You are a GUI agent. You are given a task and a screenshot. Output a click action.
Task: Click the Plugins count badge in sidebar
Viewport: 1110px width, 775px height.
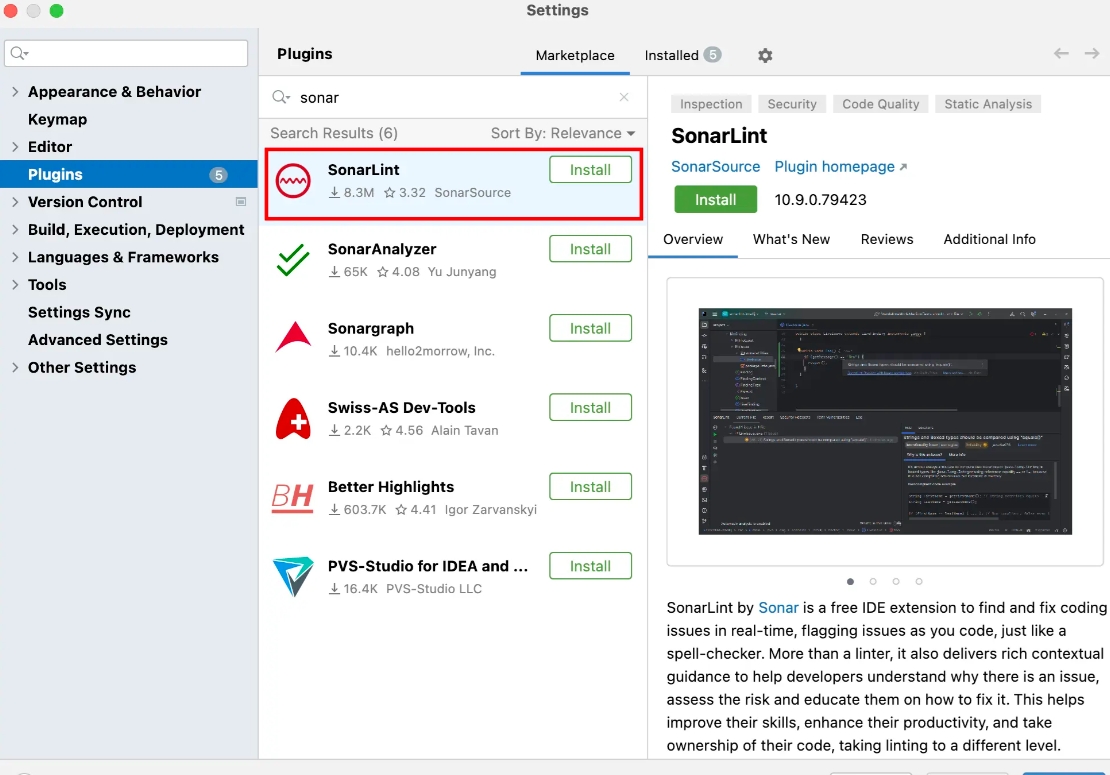219,175
